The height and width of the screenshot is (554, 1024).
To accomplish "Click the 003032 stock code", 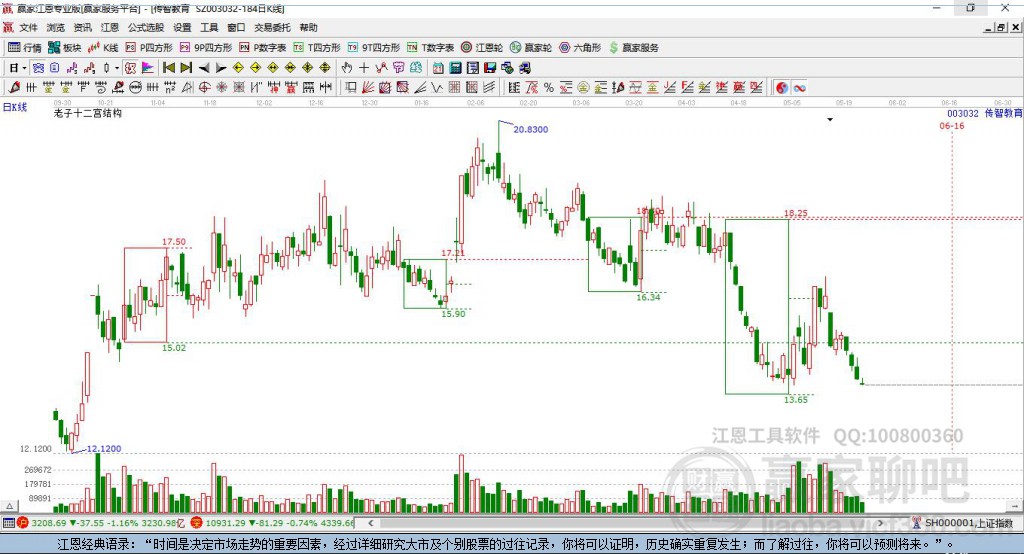I will pos(963,113).
